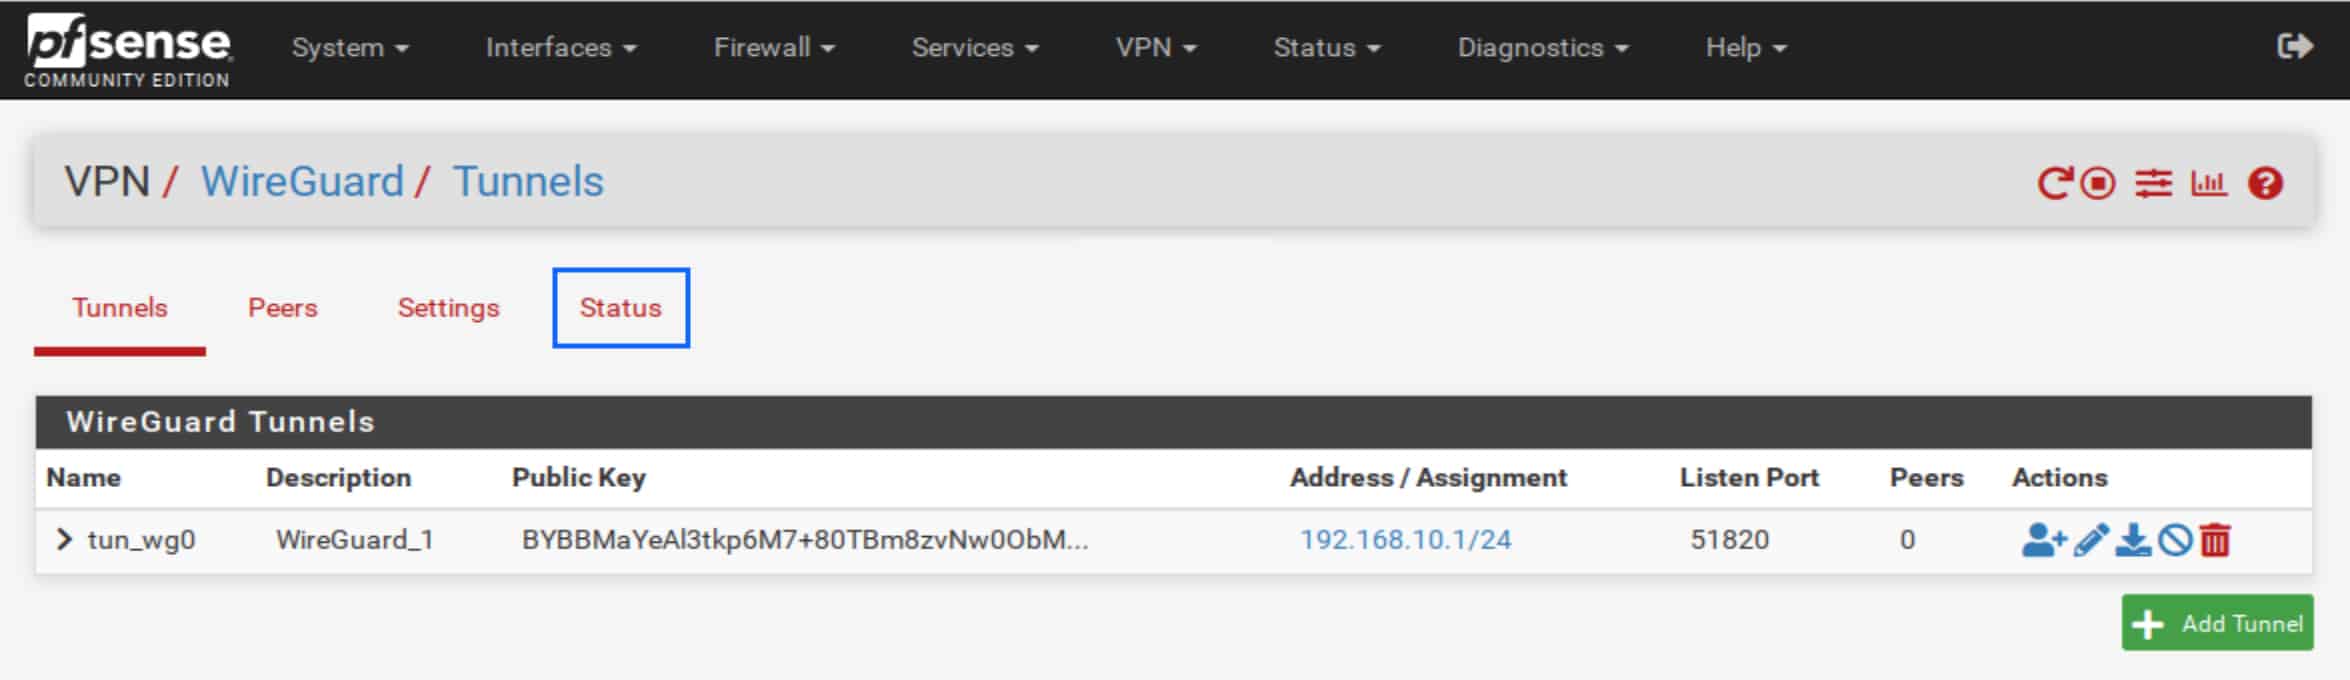Delete tun_wg0 tunnel trash icon
Screen dimensions: 2350x680
coord(2215,540)
